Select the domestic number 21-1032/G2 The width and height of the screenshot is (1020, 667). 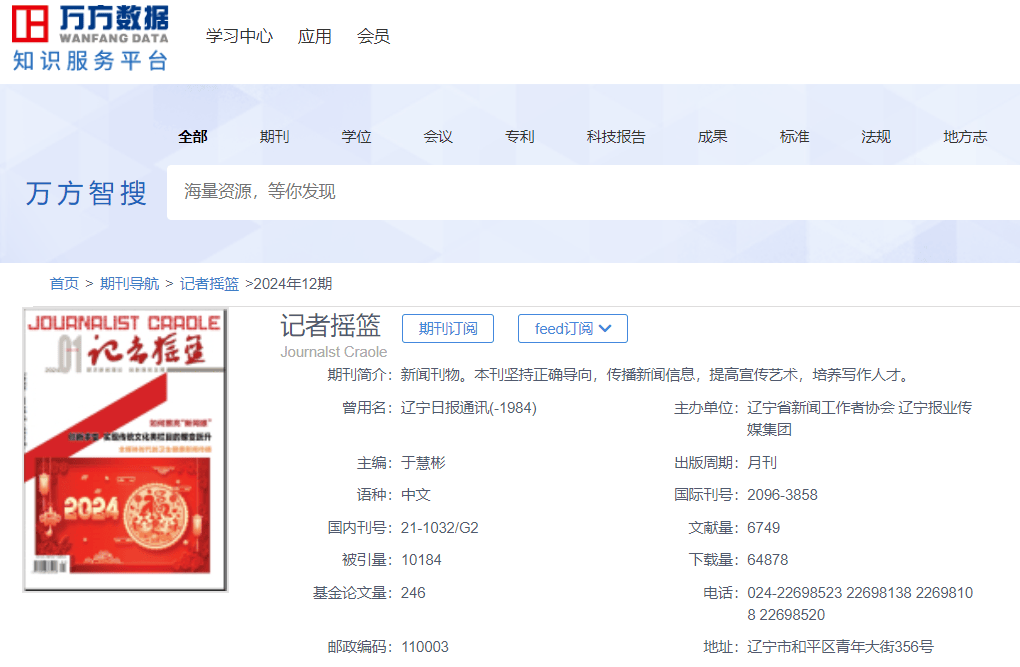click(440, 528)
